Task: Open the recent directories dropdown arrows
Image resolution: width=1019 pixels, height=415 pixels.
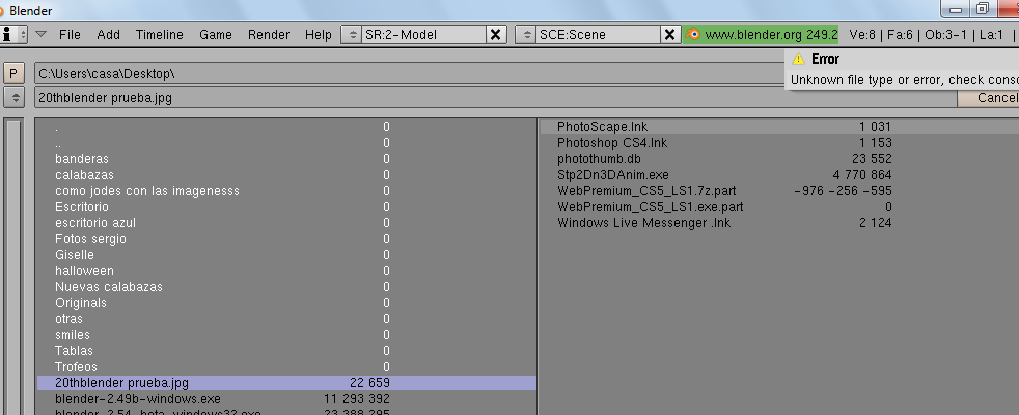Action: 14,97
